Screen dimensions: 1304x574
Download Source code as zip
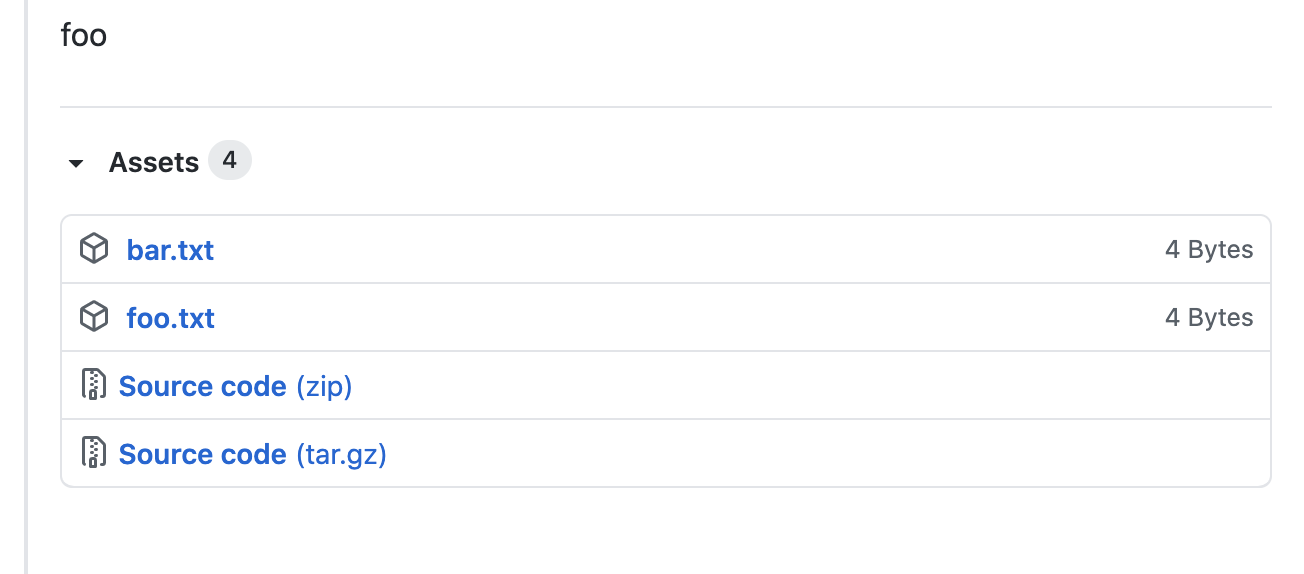click(202, 386)
